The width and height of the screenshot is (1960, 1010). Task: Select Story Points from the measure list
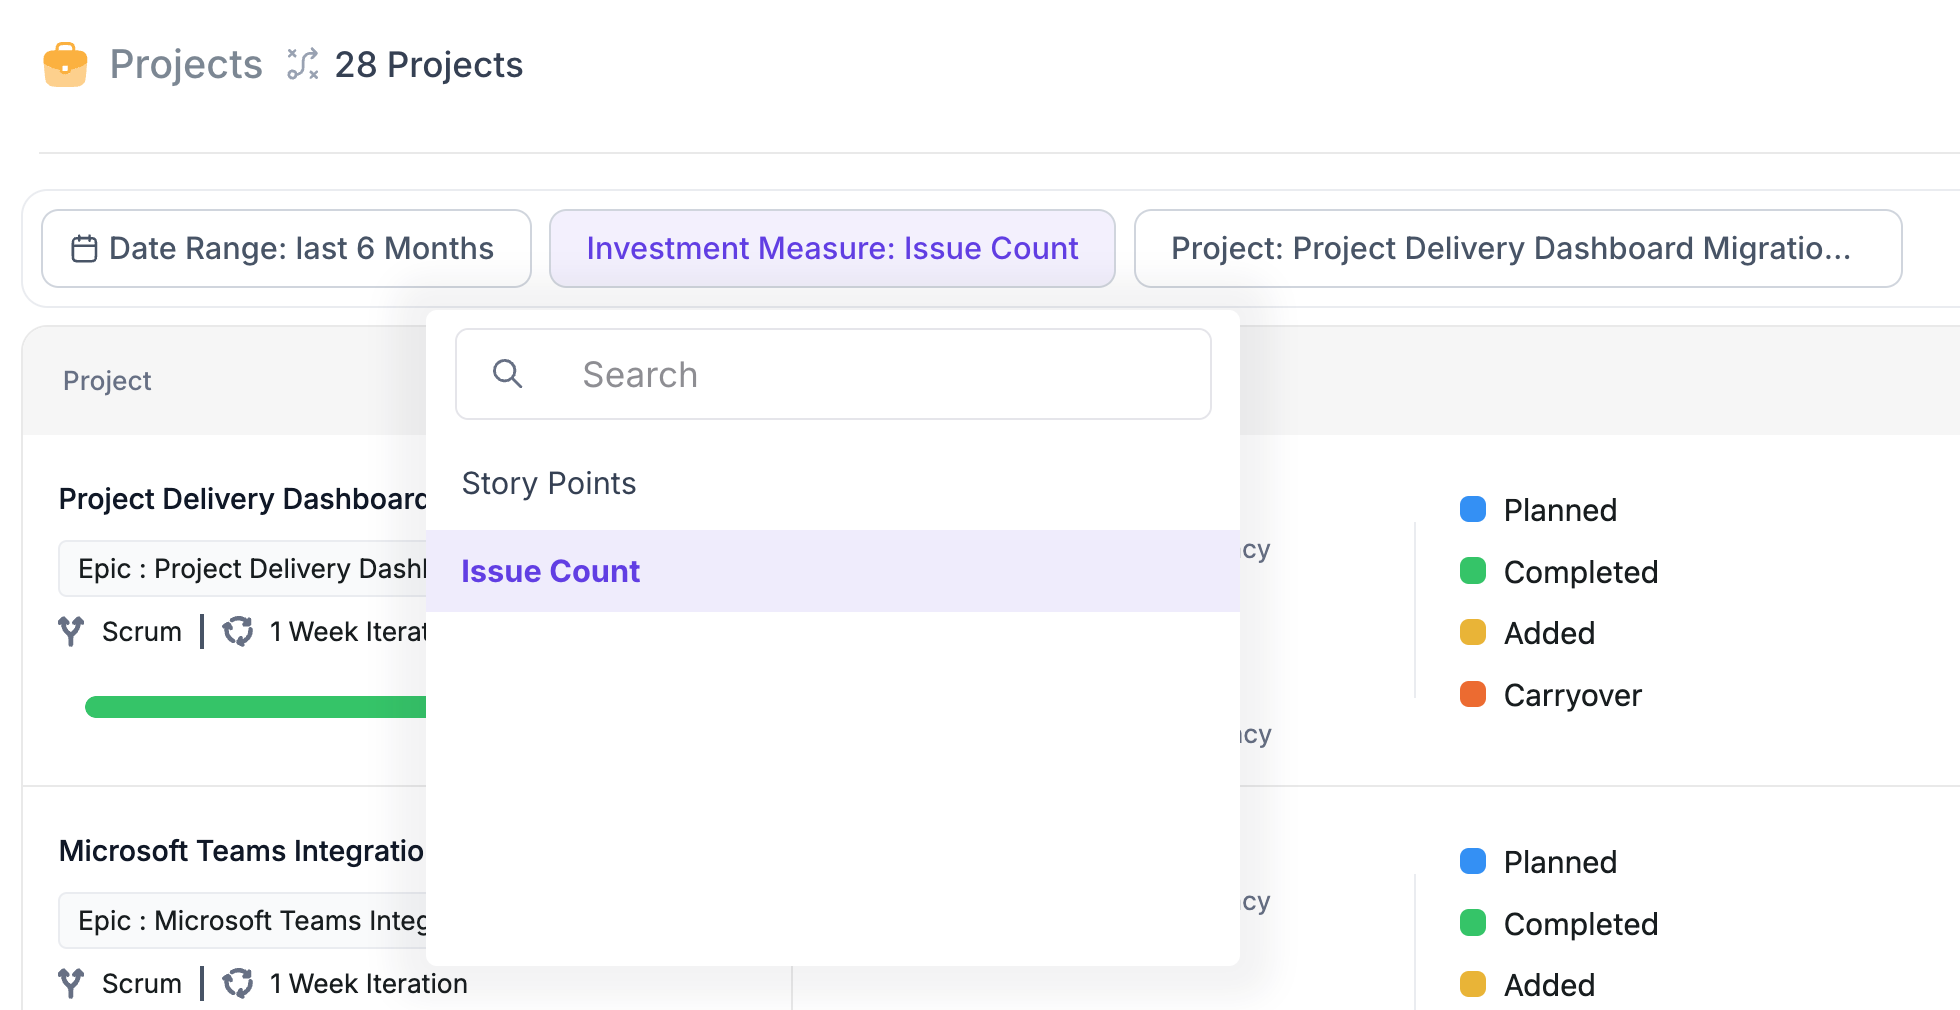coord(833,483)
